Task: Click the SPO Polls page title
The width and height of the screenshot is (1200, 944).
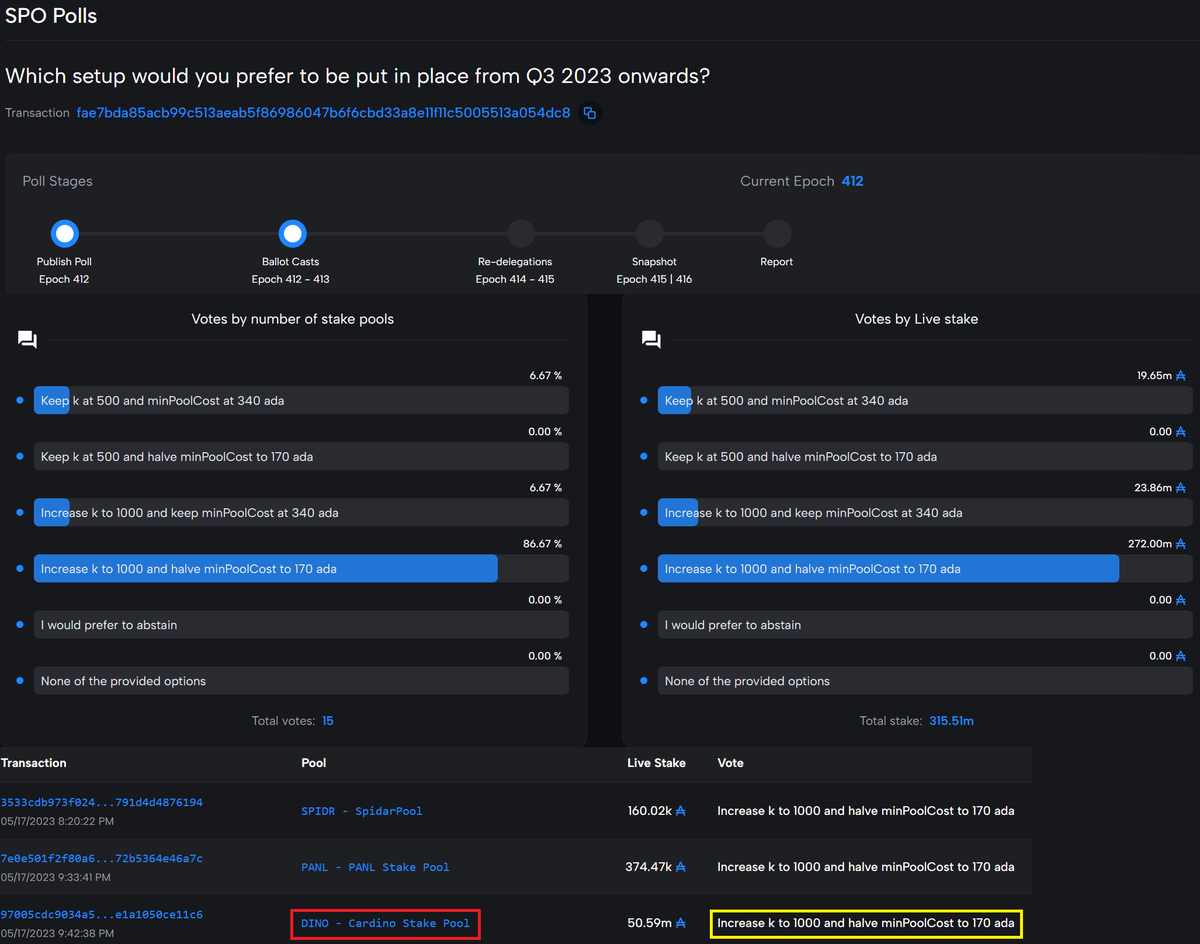Action: (x=52, y=16)
